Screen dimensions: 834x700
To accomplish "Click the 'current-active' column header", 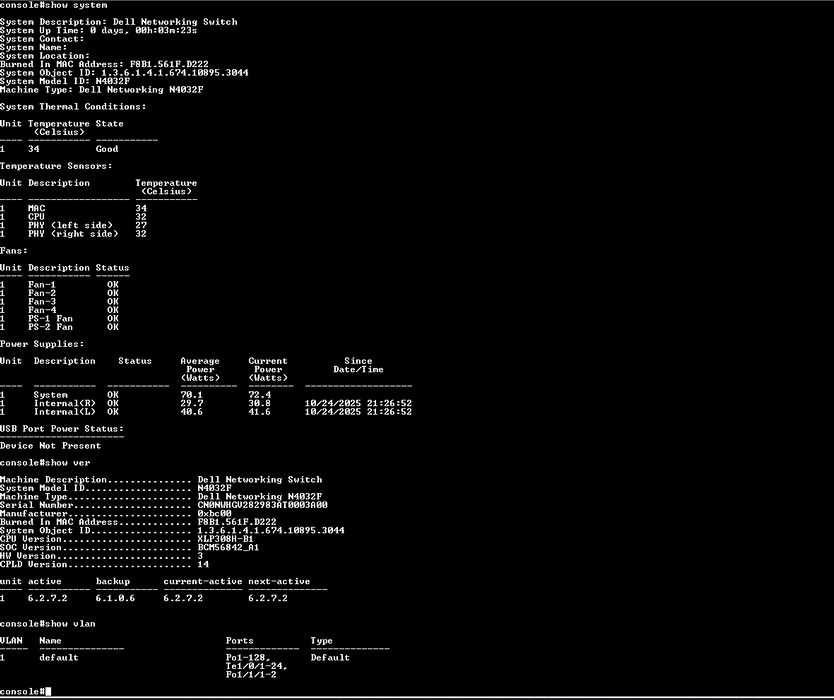I will (x=203, y=581).
